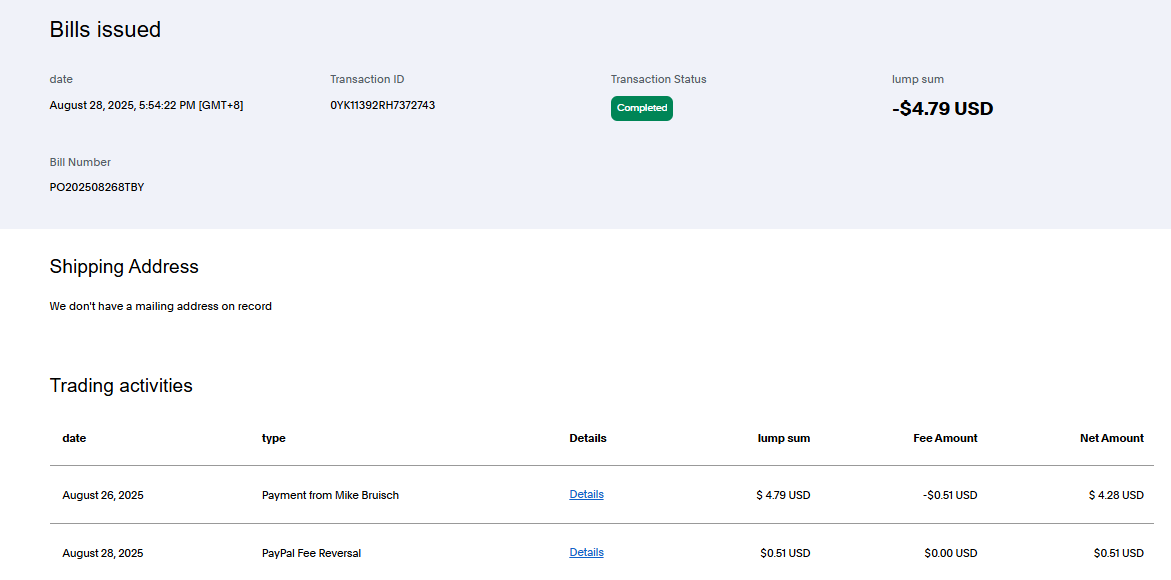This screenshot has width=1171, height=580.
Task: Click the $0.00 USD fee amount
Action: 952,553
